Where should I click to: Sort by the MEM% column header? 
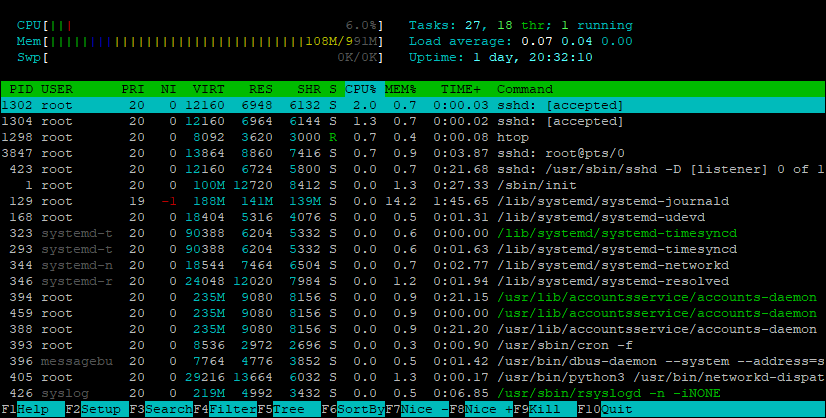coord(401,89)
